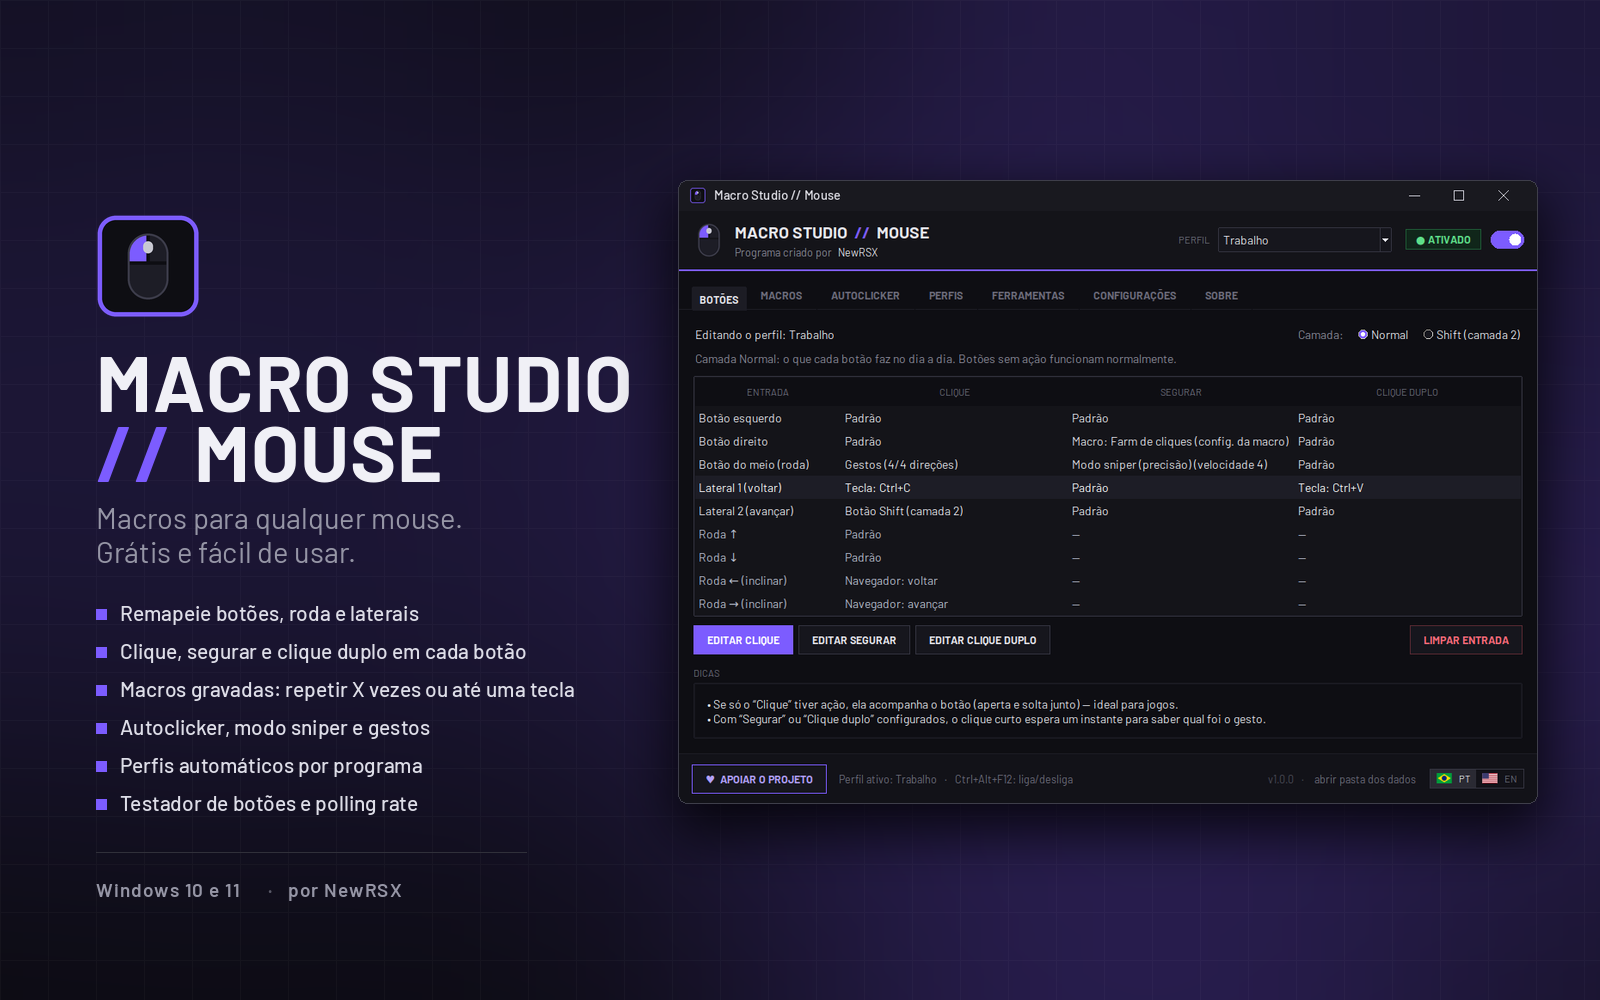Open the Perfis tab
The height and width of the screenshot is (1000, 1600).
946,296
